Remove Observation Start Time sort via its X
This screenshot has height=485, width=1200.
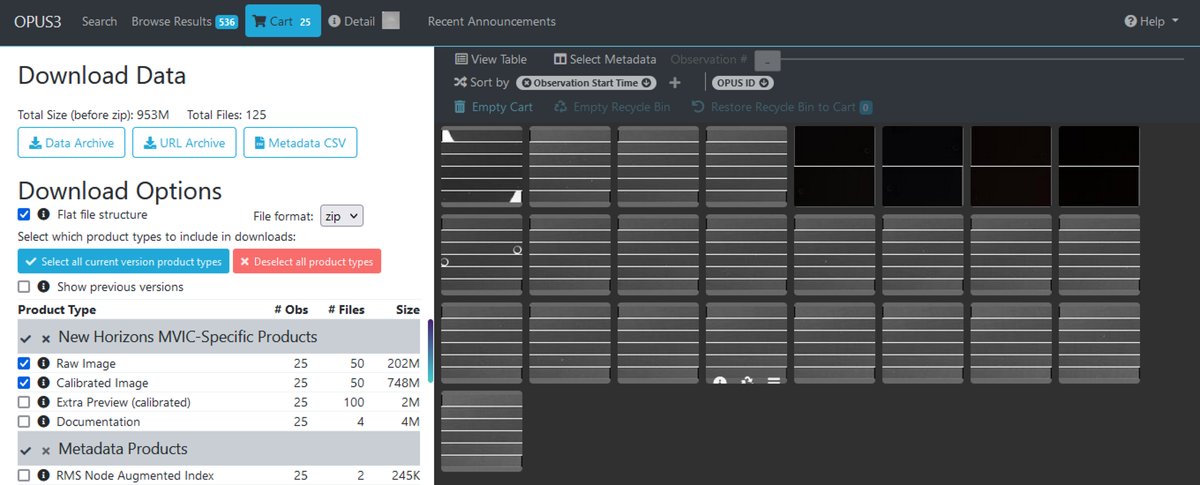[526, 83]
